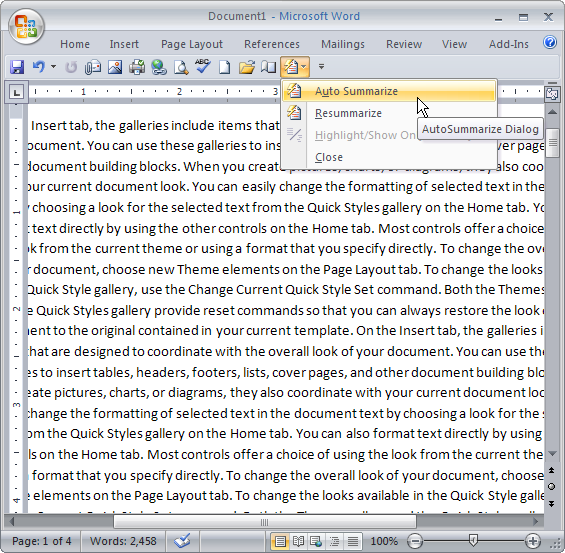Switch to Print Layout view
Viewport: 565px width, 553px height.
(x=280, y=541)
